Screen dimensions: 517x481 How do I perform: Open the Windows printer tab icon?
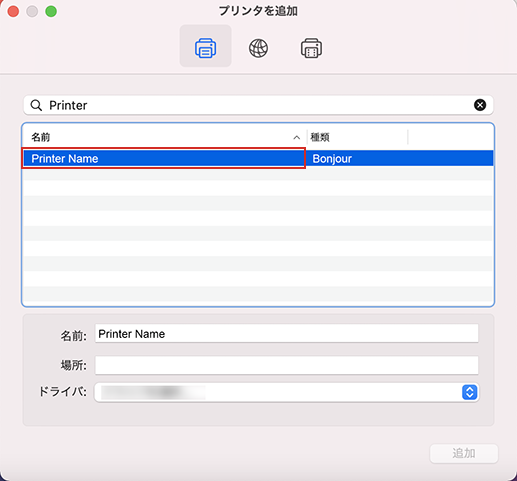311,48
